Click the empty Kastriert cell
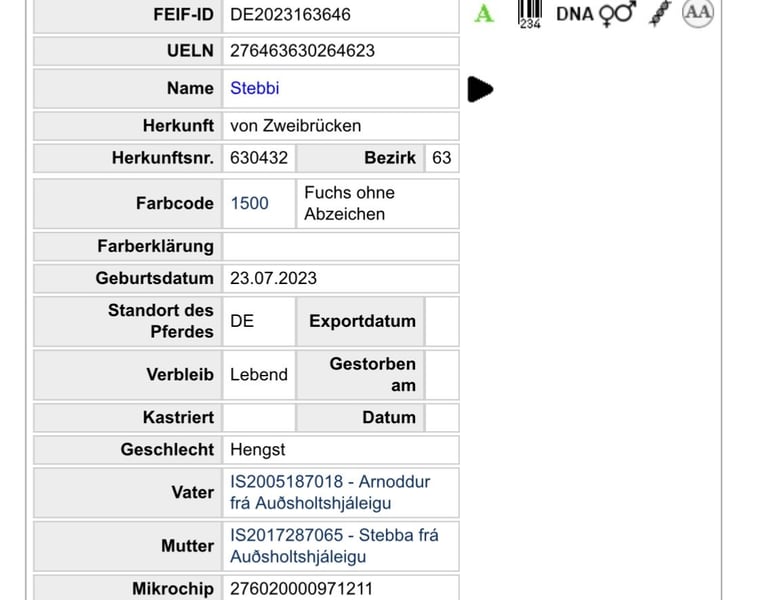Viewport: 762px width, 600px height. 258,417
